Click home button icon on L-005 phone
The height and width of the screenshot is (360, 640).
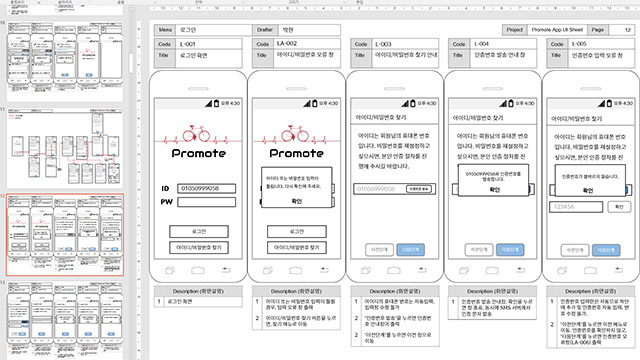point(590,270)
